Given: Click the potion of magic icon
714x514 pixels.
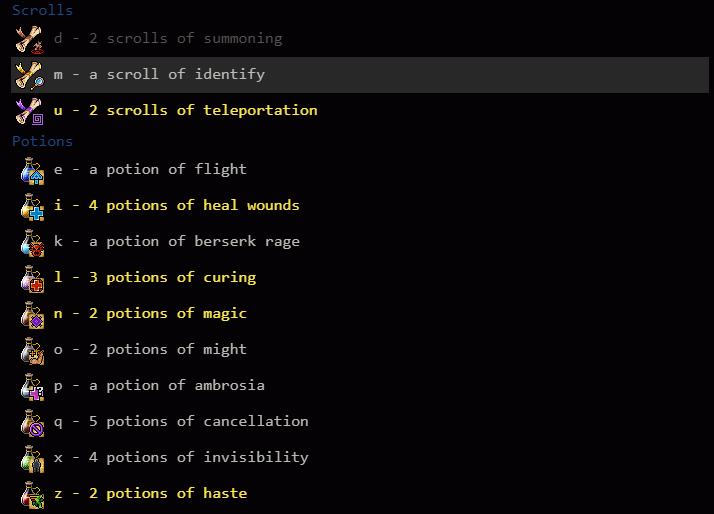Looking at the screenshot, I should [32, 315].
